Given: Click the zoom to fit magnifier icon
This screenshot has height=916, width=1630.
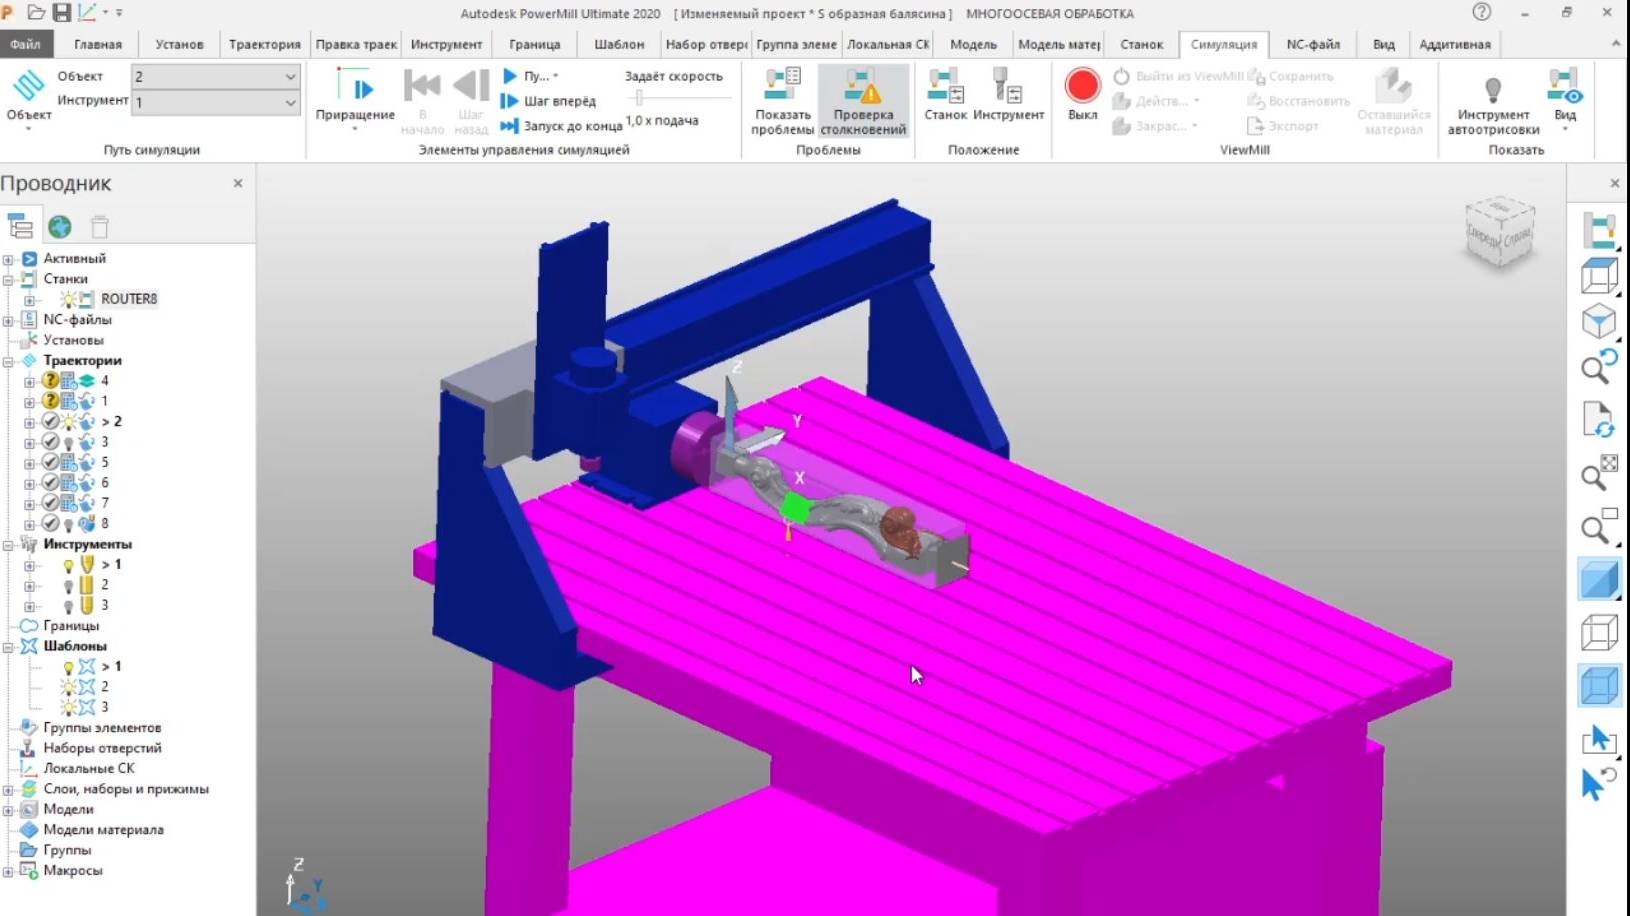Looking at the screenshot, I should click(x=1599, y=474).
